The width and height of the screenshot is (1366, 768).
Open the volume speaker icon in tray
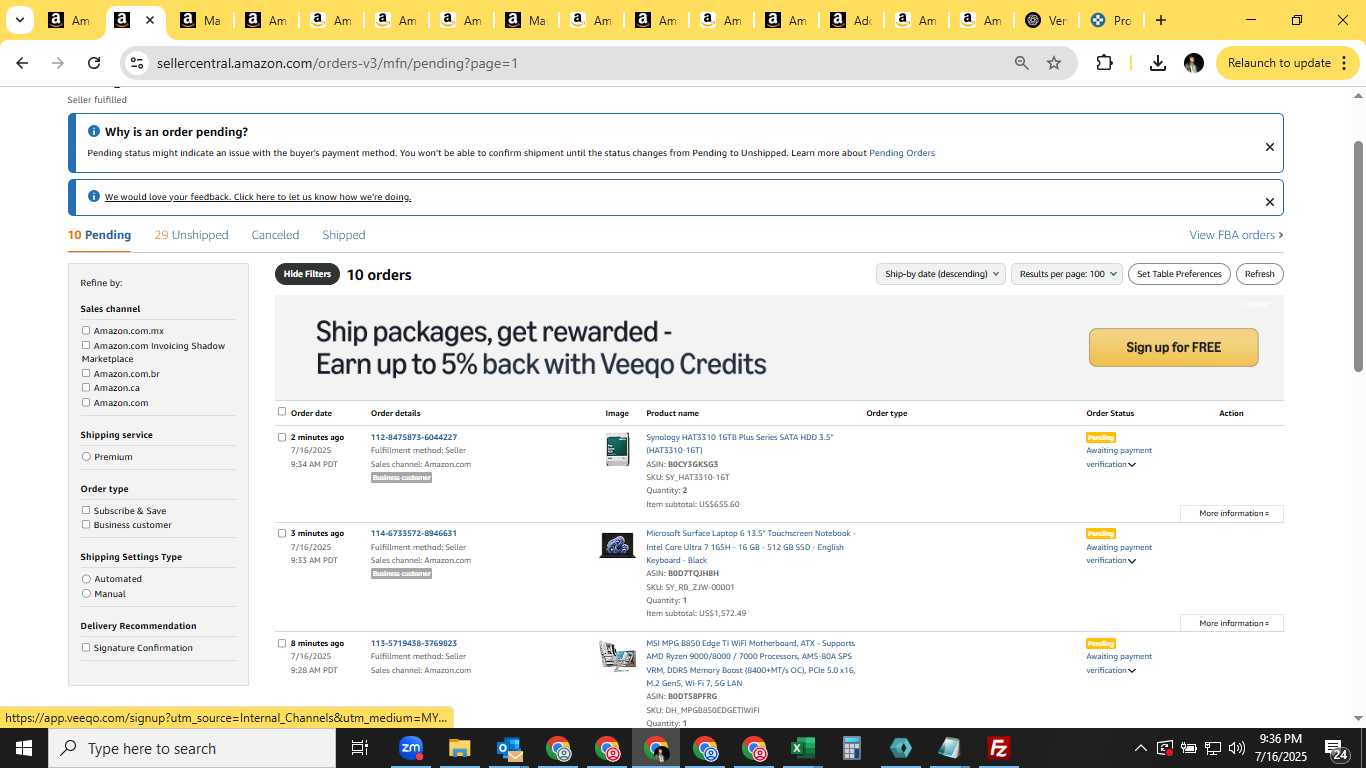click(1237, 748)
